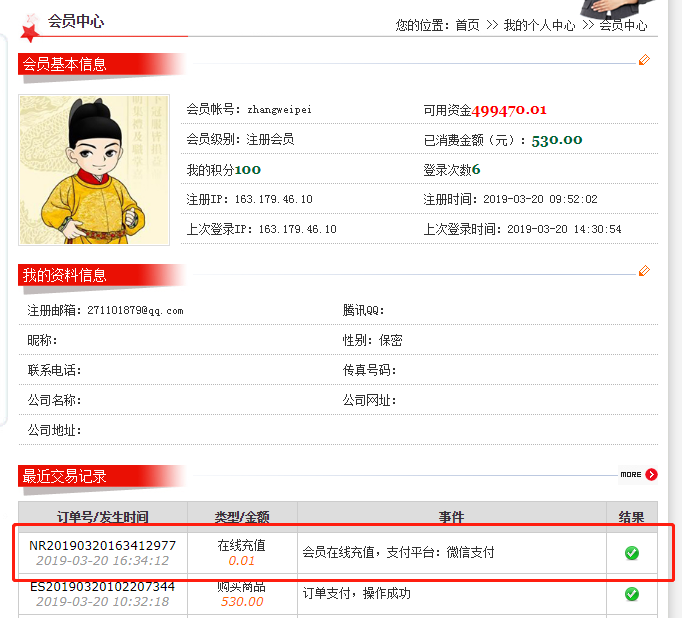Click the 订单号/发生时间 column header

[103, 517]
